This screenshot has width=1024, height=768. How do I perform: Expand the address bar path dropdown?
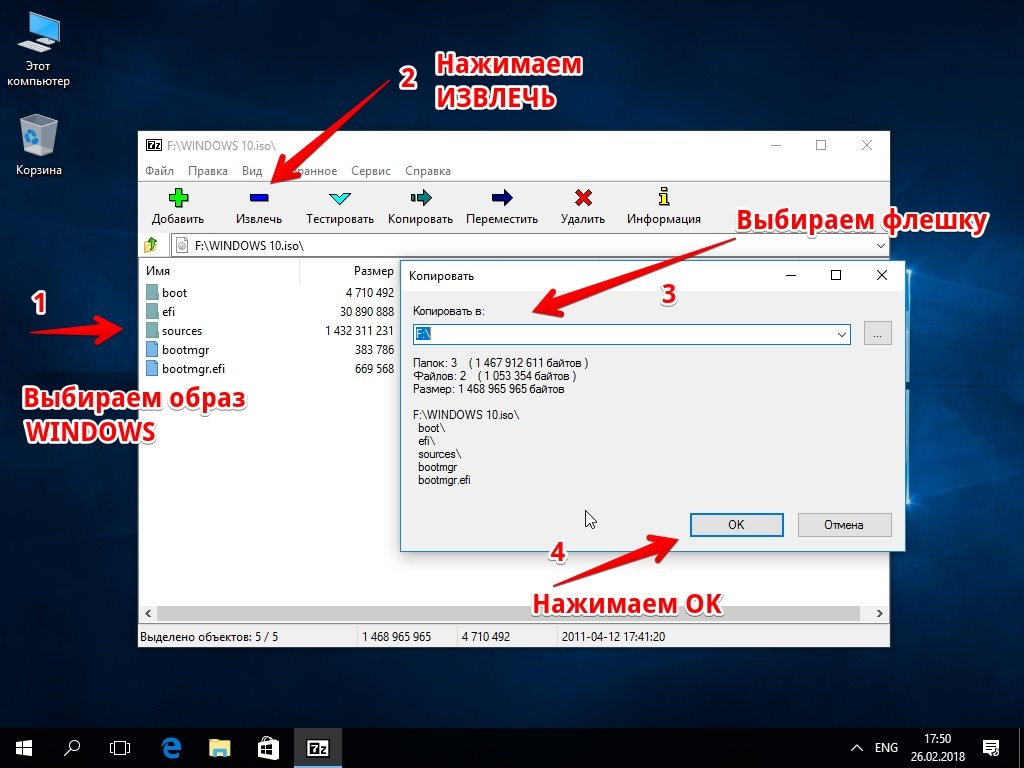[880, 246]
